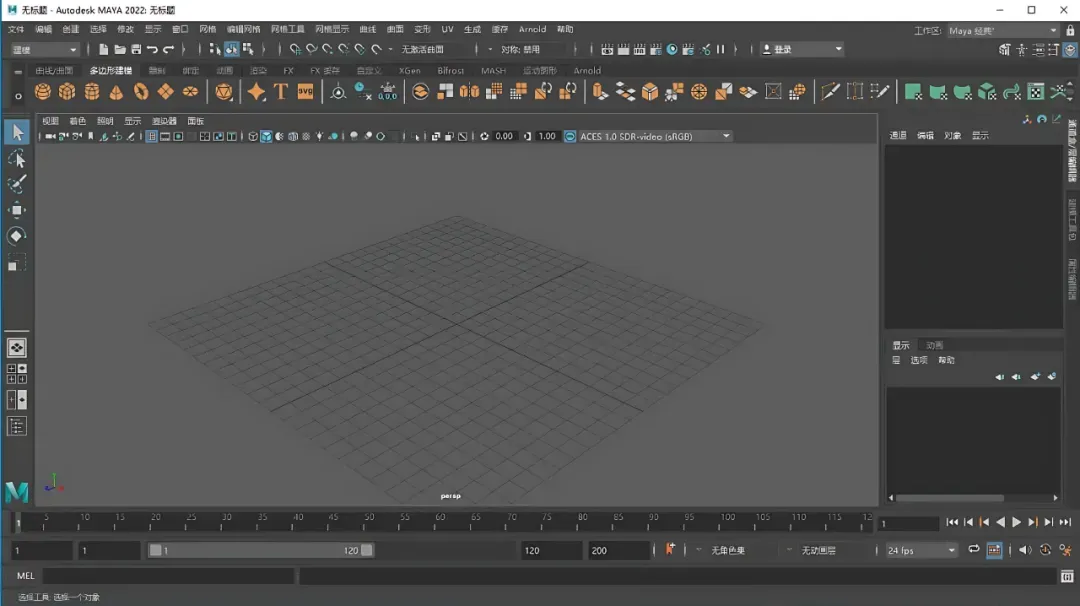1080x606 pixels.
Task: Switch to the FX shelf tab
Action: (288, 71)
